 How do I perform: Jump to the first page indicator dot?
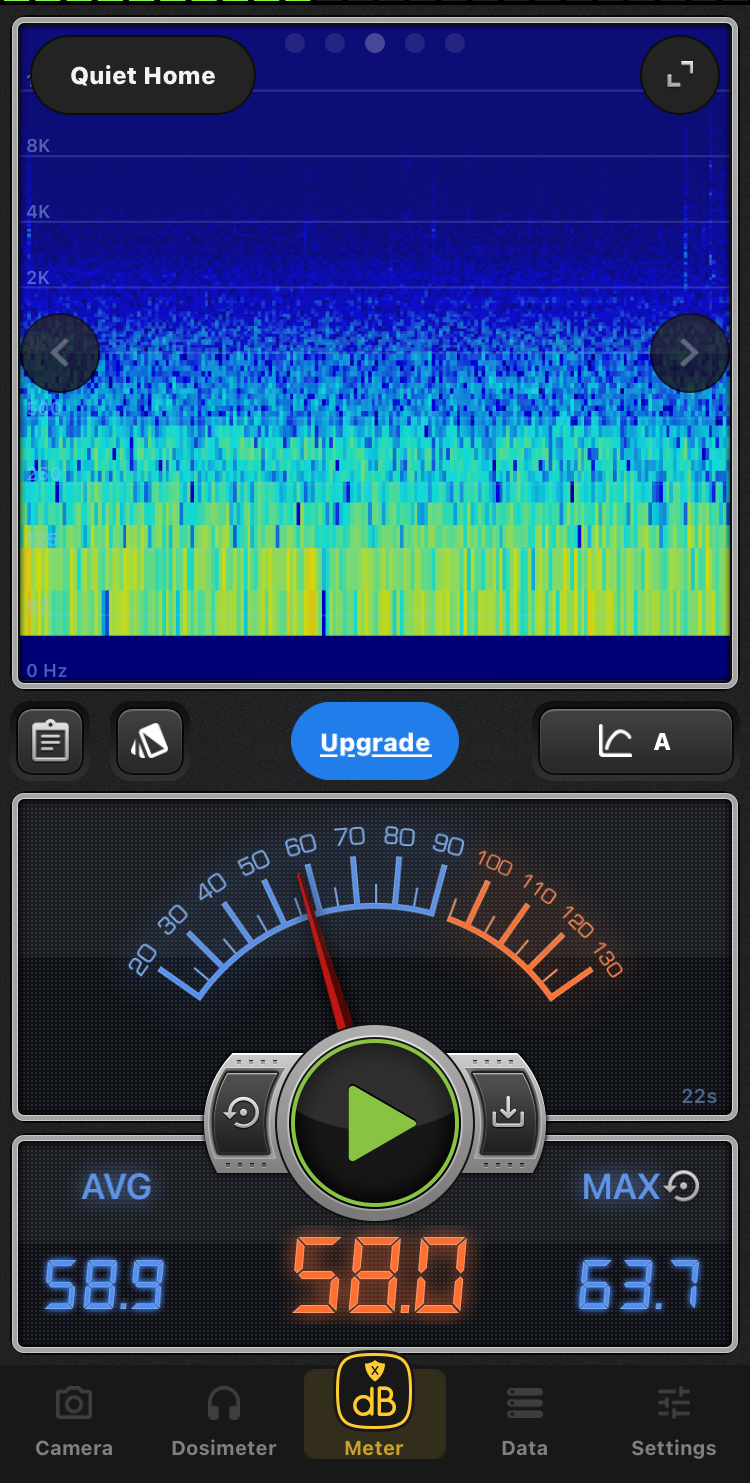pos(295,43)
